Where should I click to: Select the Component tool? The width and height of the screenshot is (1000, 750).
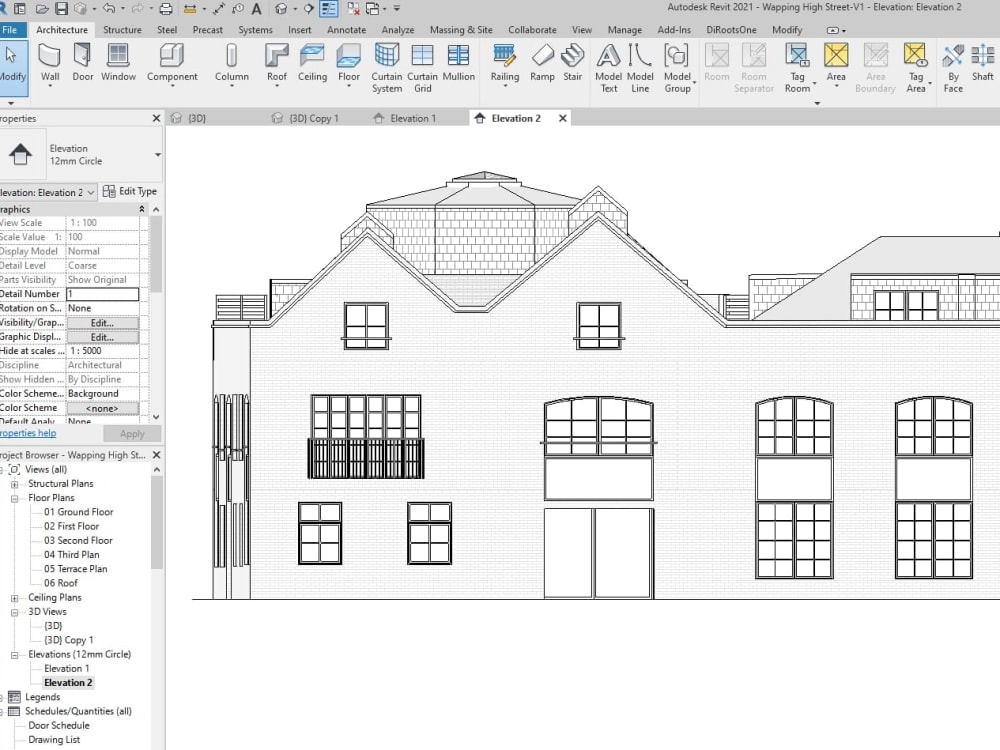point(172,64)
